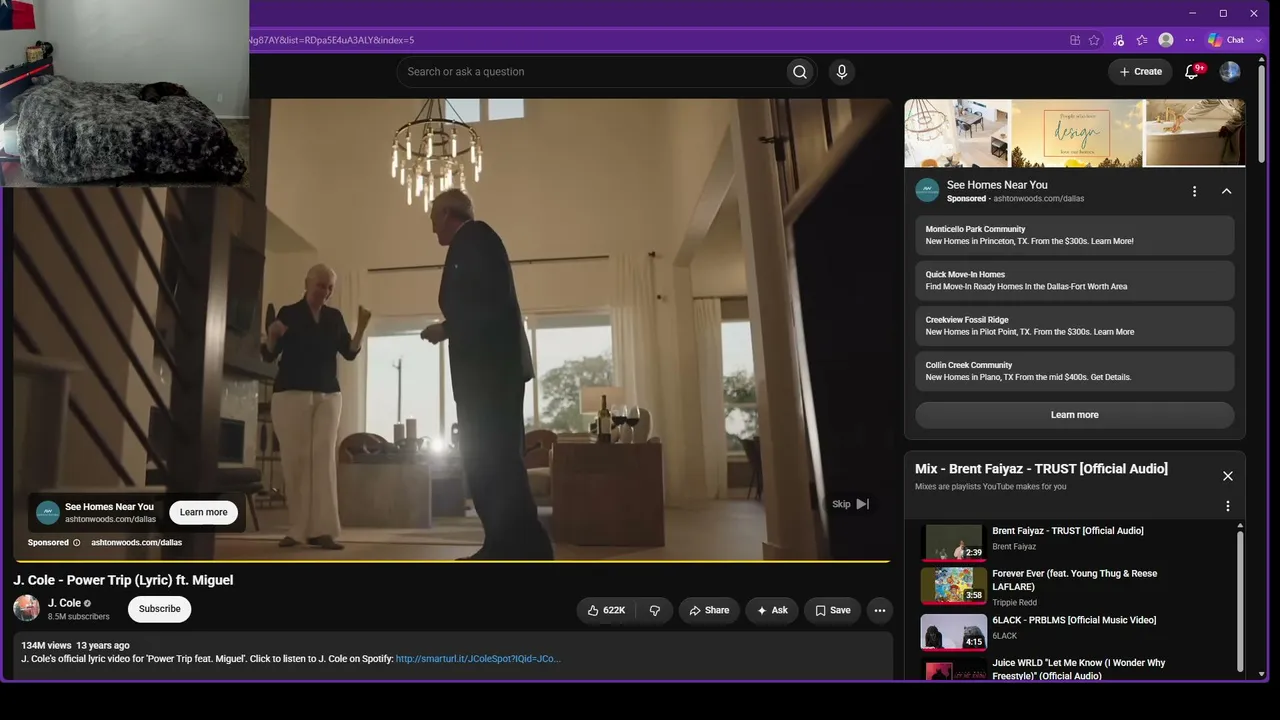
Task: Click the Ashton Woods advertiser logo in video overlay
Action: coord(48,513)
